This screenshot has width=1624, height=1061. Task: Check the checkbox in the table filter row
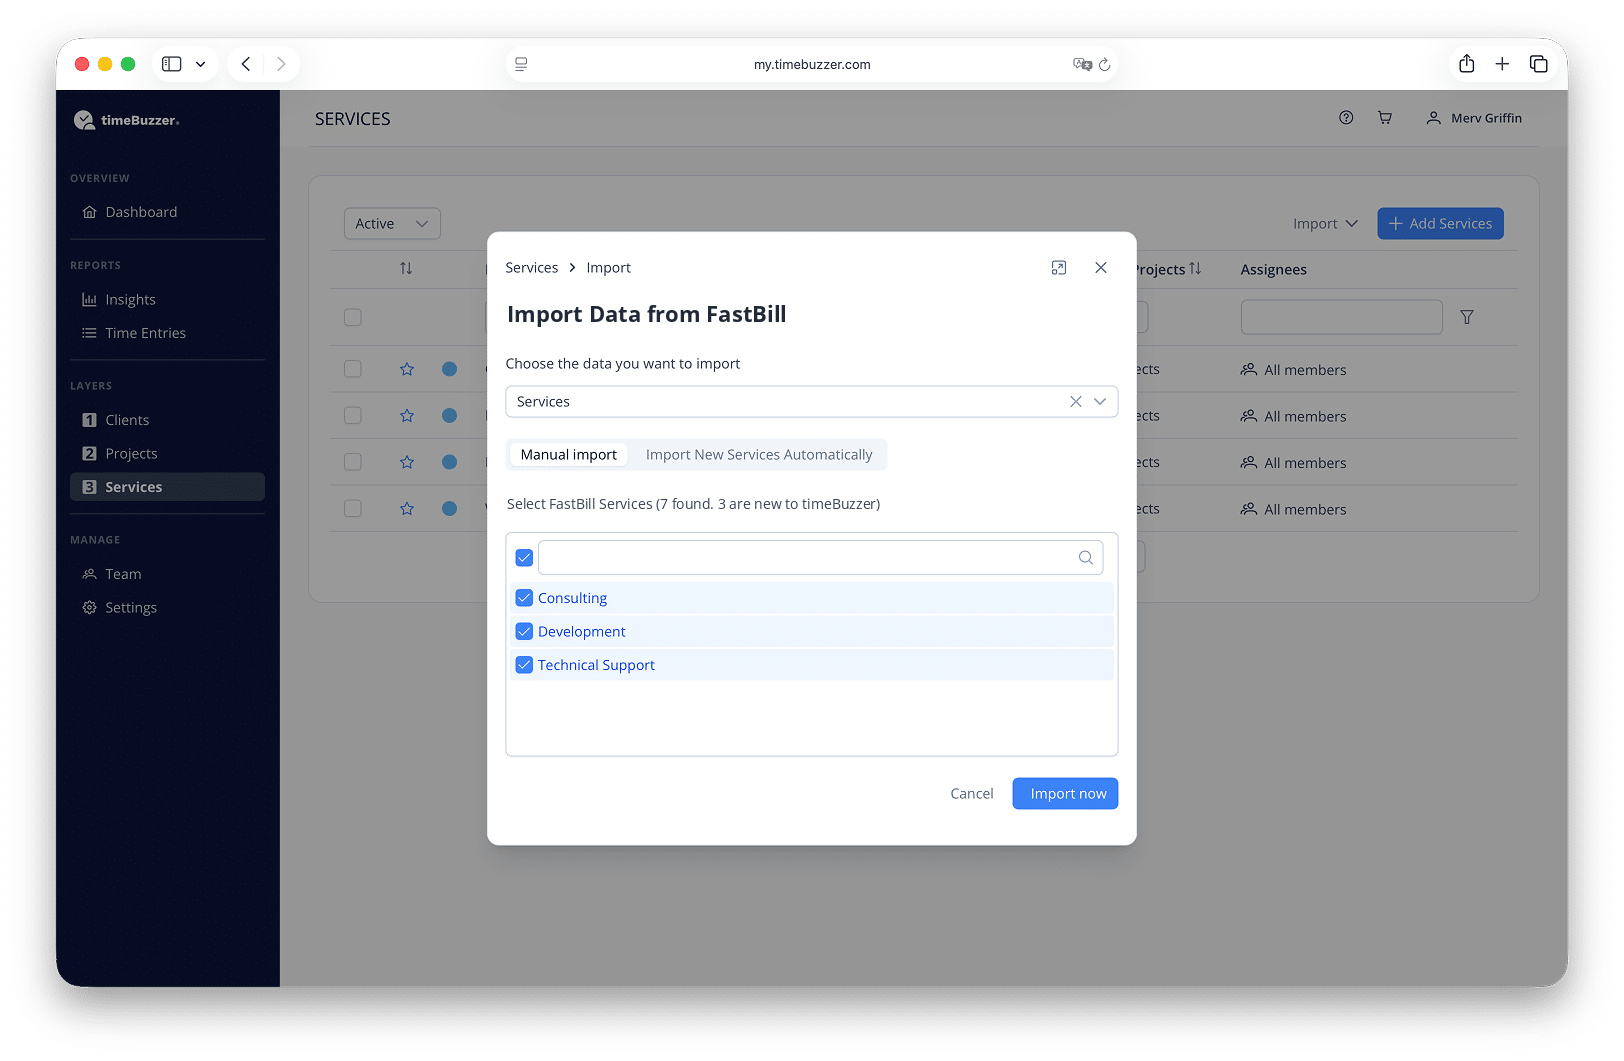coord(353,317)
